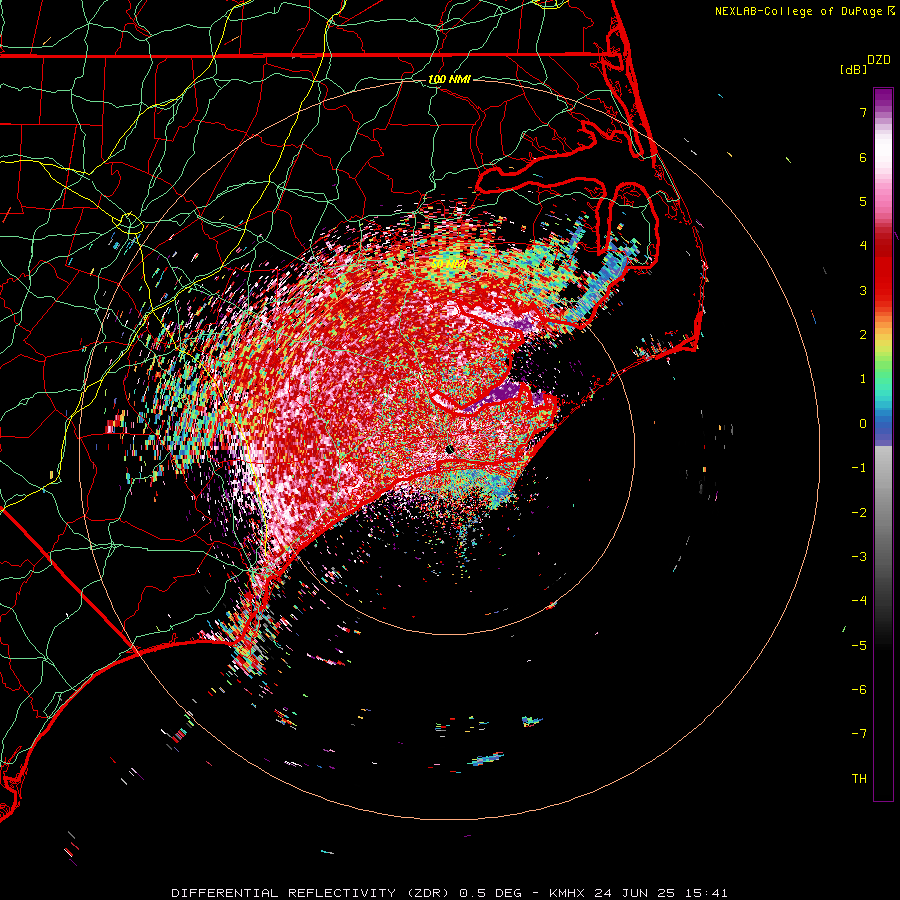Click the 50 NMI range ring label
This screenshot has height=900, width=900.
(x=449, y=264)
